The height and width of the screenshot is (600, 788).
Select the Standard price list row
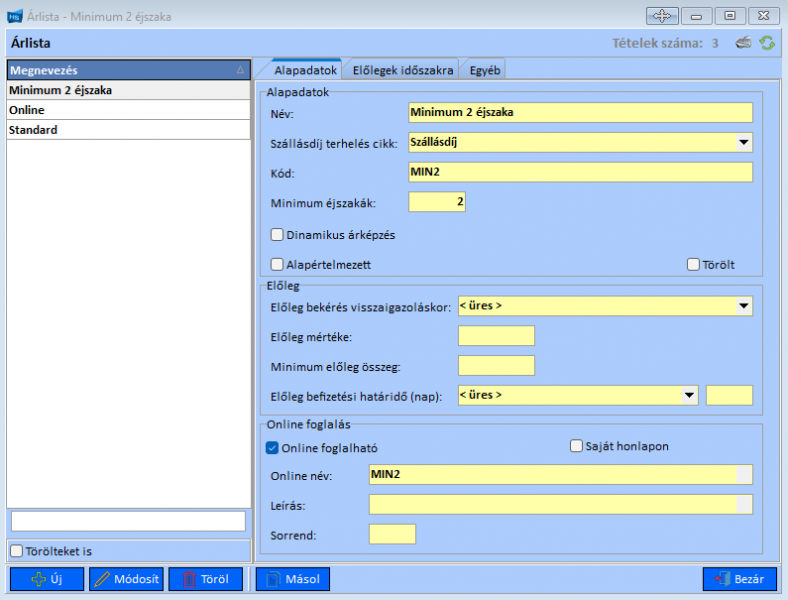pos(129,130)
